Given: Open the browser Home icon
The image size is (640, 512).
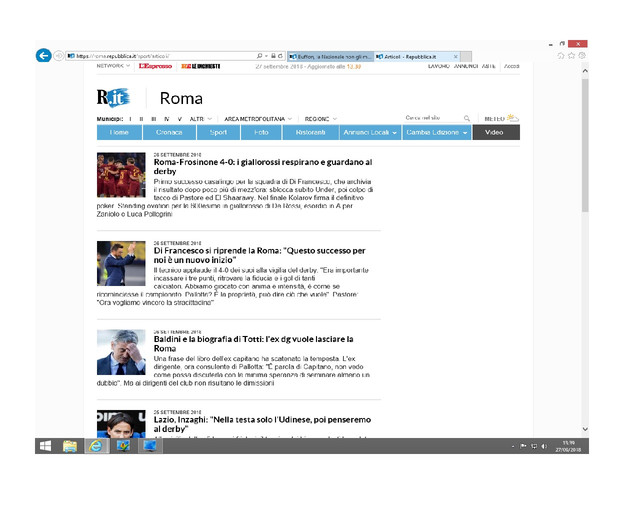Looking at the screenshot, I should (x=561, y=56).
